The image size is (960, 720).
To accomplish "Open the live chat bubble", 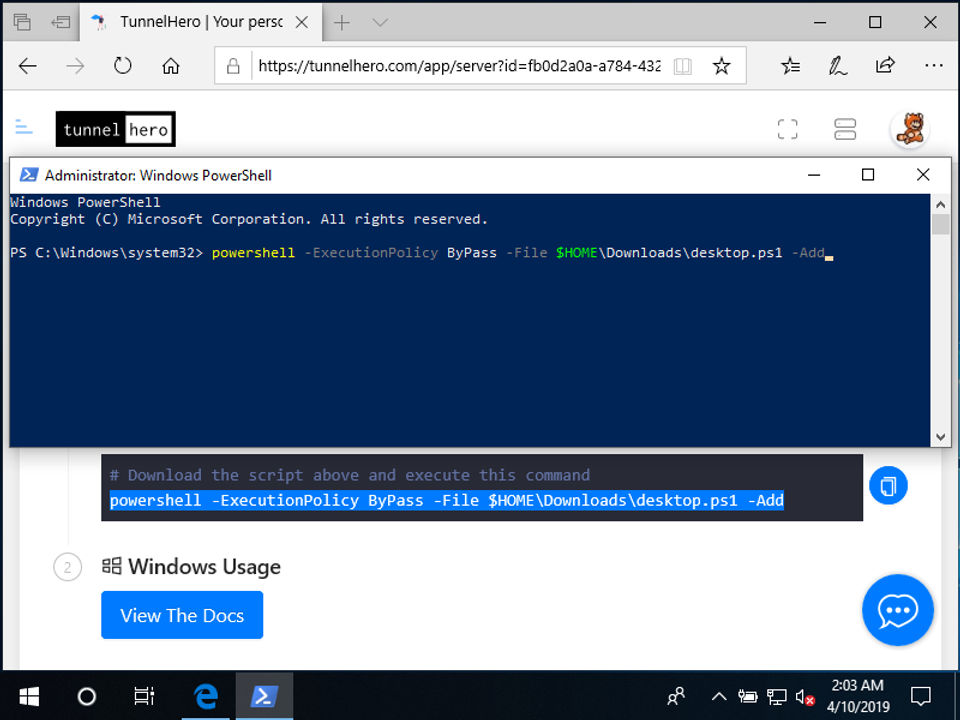I will [x=898, y=610].
